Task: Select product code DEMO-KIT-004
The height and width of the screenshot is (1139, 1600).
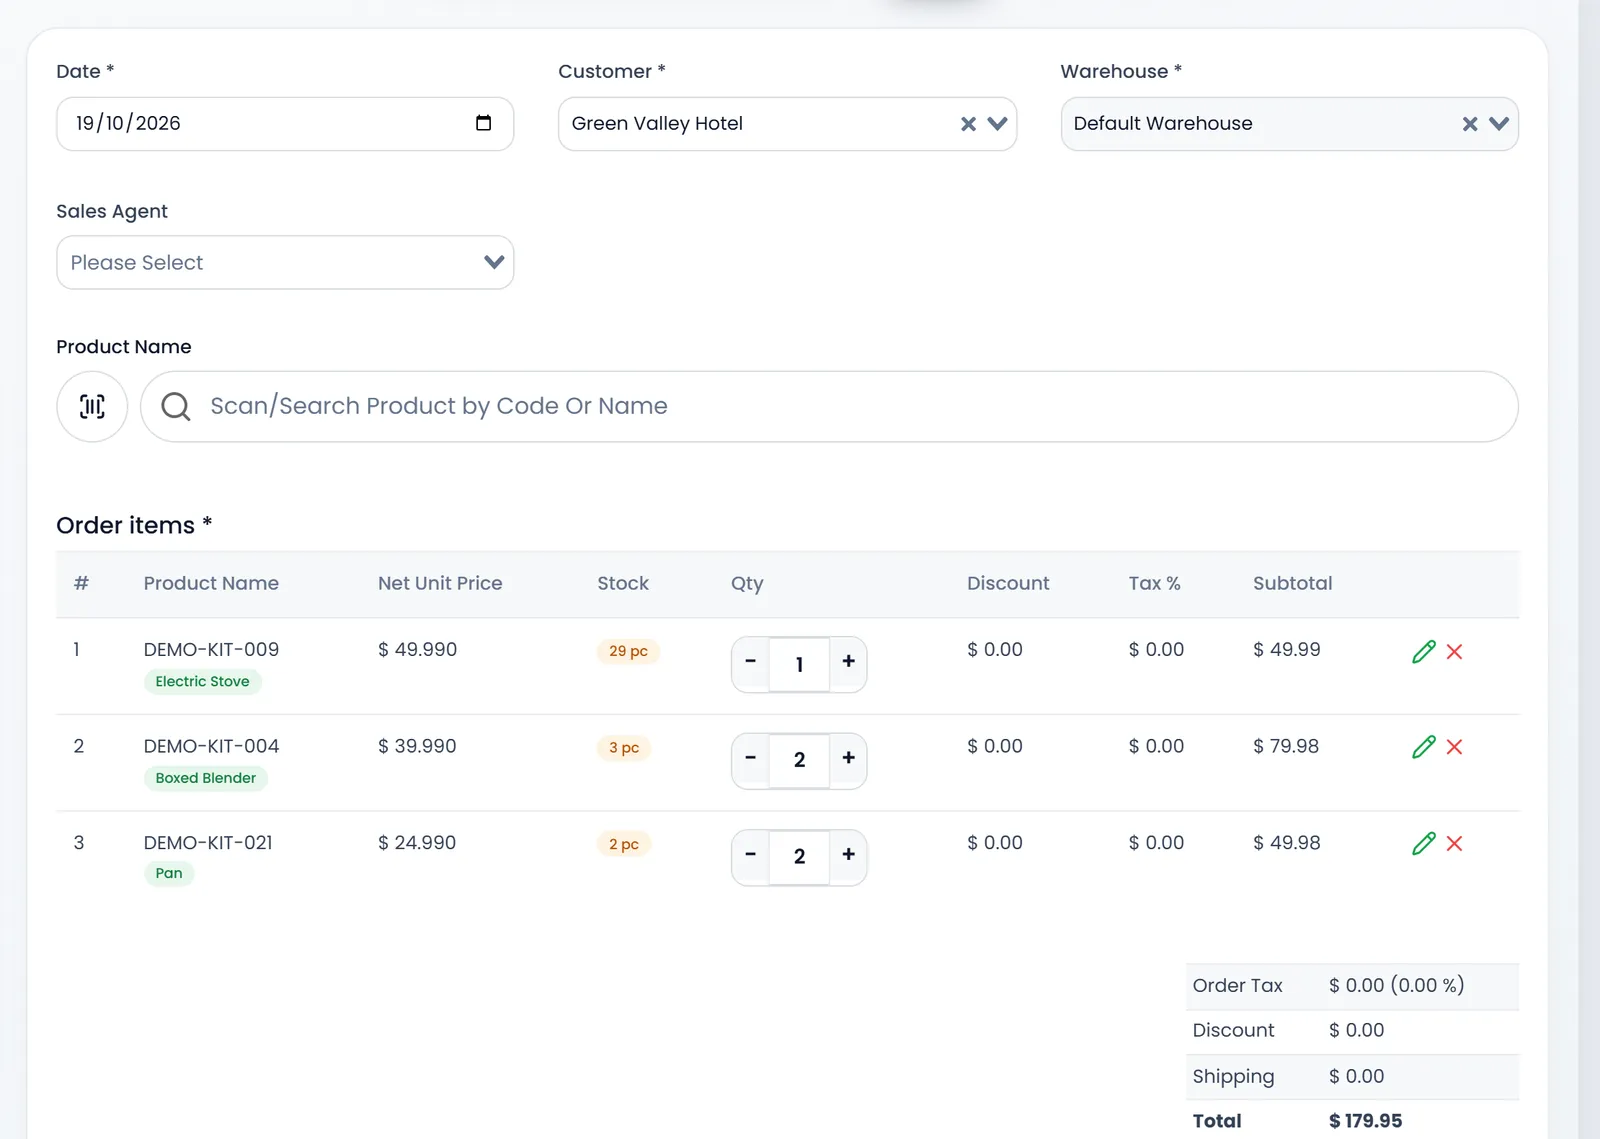Action: (x=211, y=746)
